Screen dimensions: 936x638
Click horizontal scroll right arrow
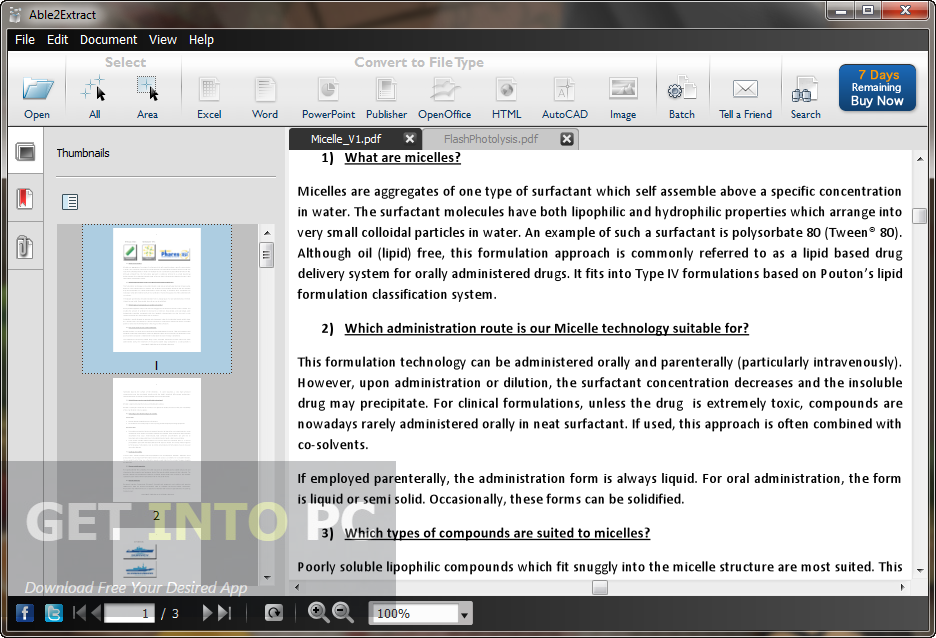pos(903,587)
